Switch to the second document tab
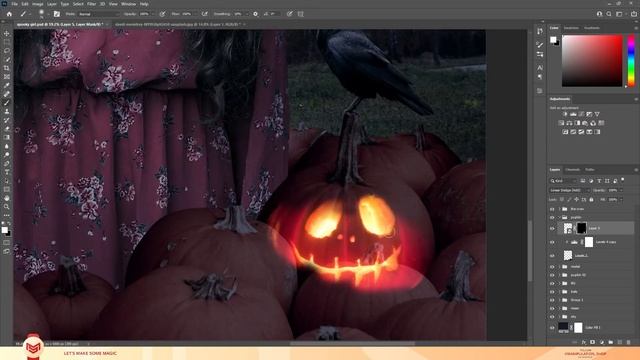This screenshot has width=640, height=360. [x=177, y=24]
